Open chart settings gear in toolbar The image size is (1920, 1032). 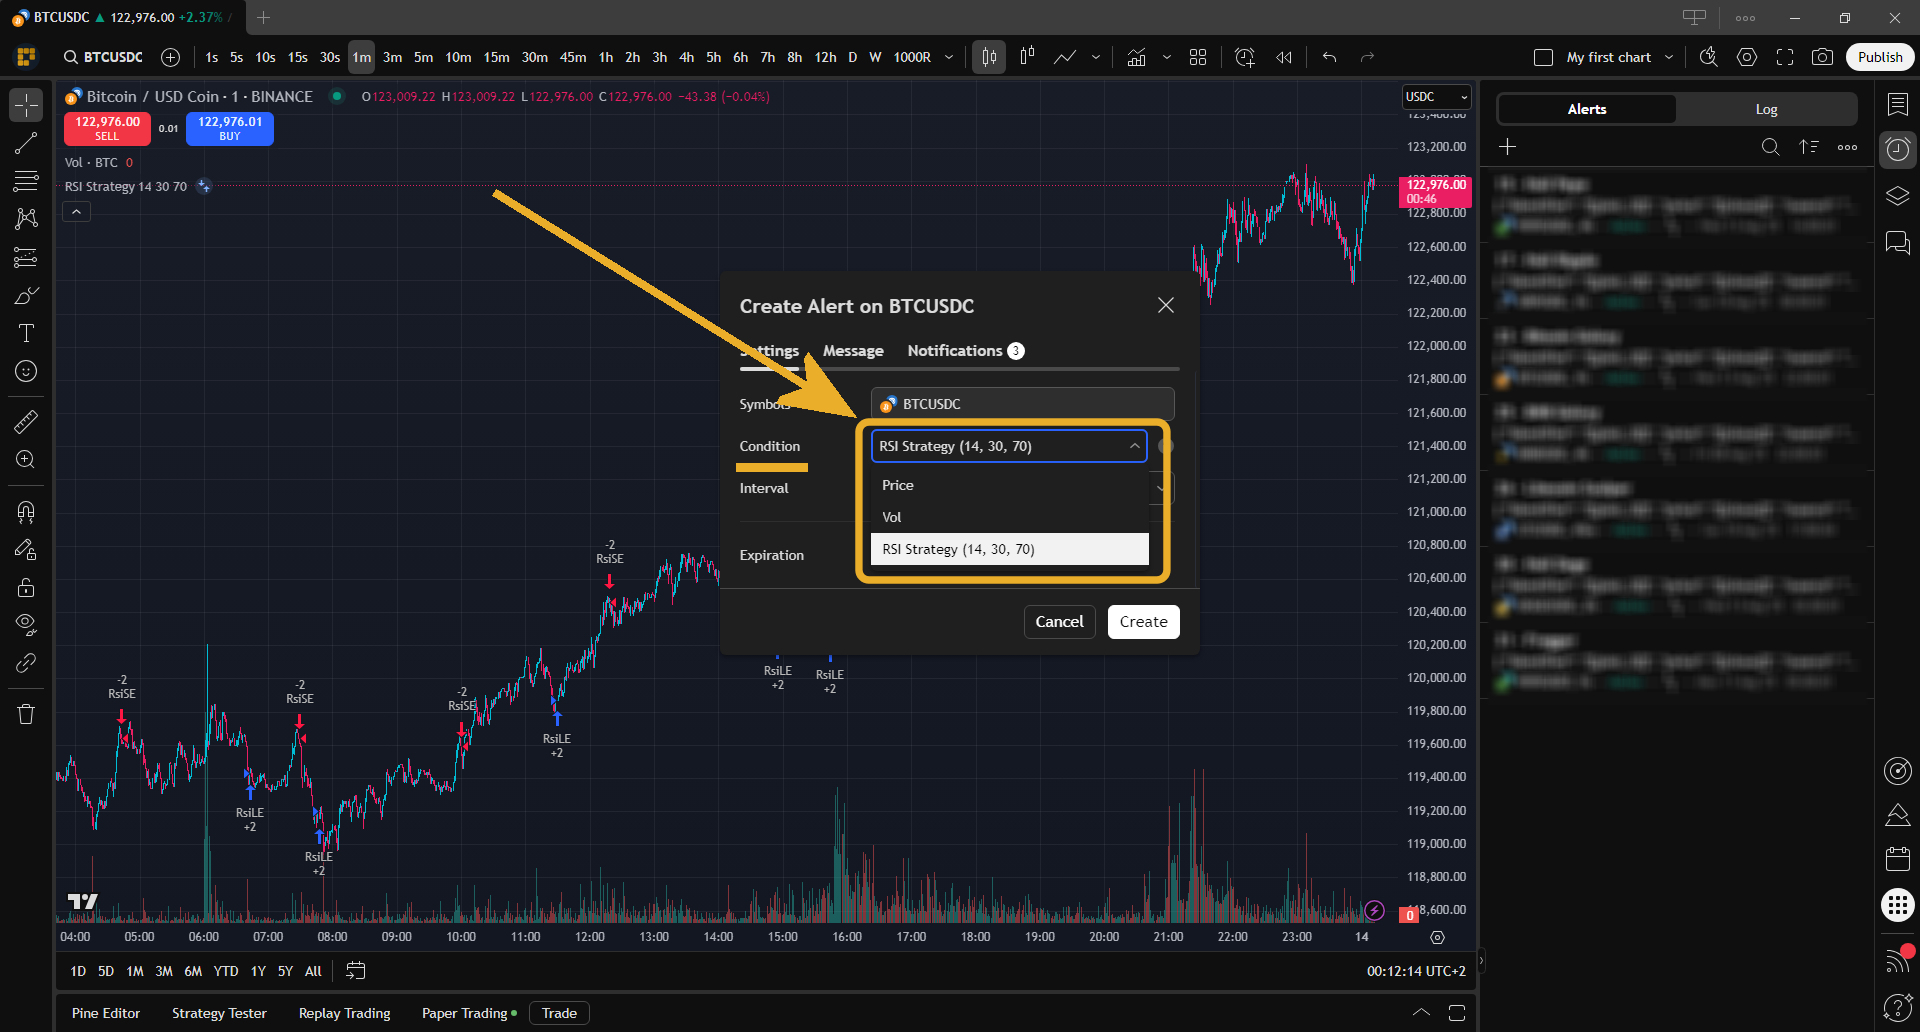1747,57
